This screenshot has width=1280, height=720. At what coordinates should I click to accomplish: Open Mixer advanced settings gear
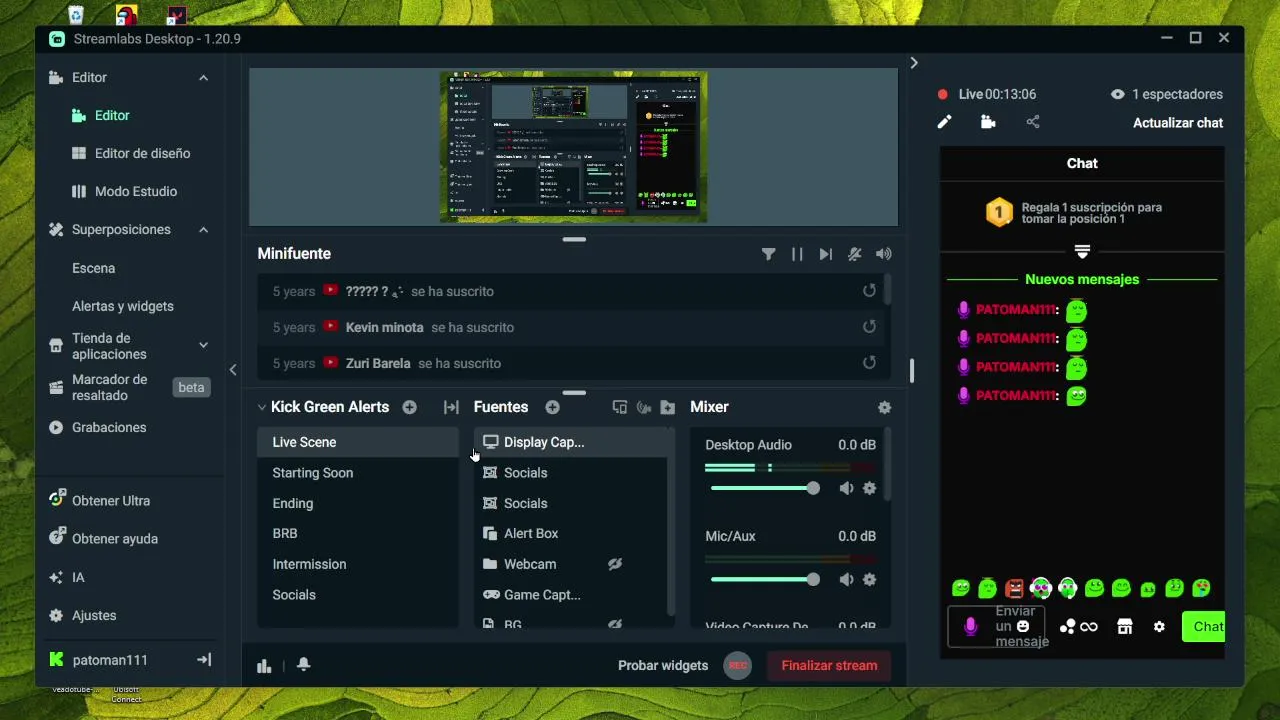click(884, 407)
